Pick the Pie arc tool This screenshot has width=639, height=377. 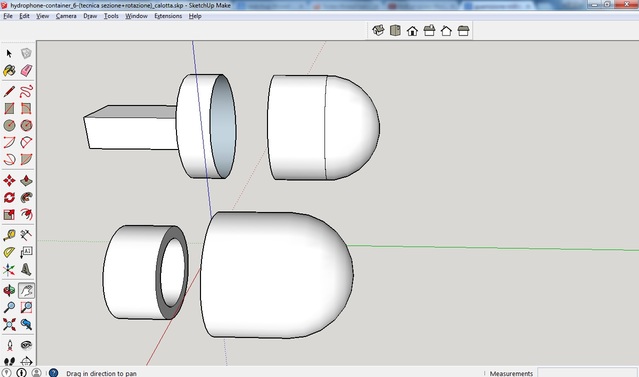(x=26, y=159)
